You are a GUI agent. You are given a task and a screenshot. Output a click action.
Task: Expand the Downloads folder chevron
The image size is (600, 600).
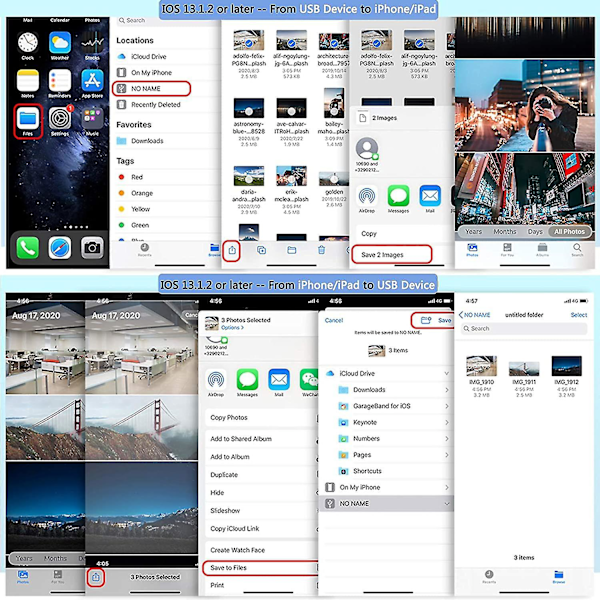click(447, 390)
